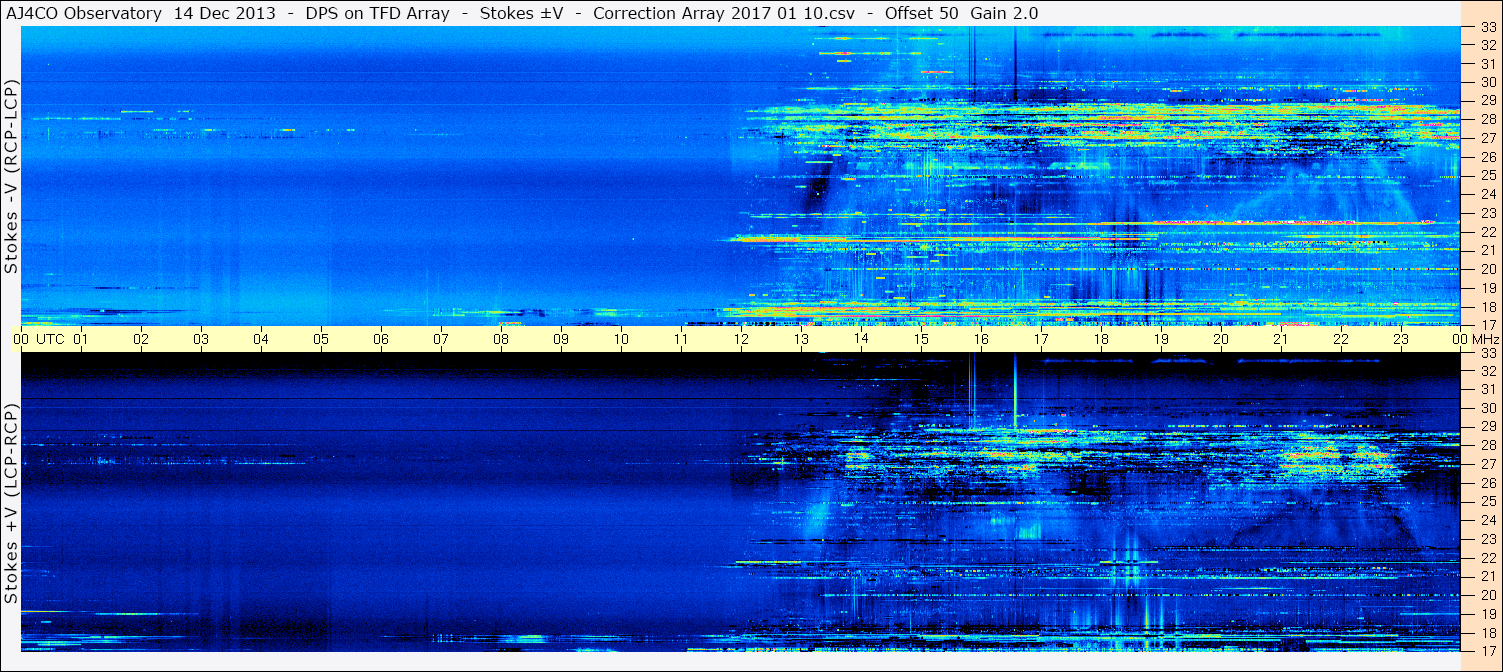This screenshot has height=672, width=1503.
Task: Select the 21 hour marker on the time axis
Action: pyautogui.click(x=1281, y=339)
